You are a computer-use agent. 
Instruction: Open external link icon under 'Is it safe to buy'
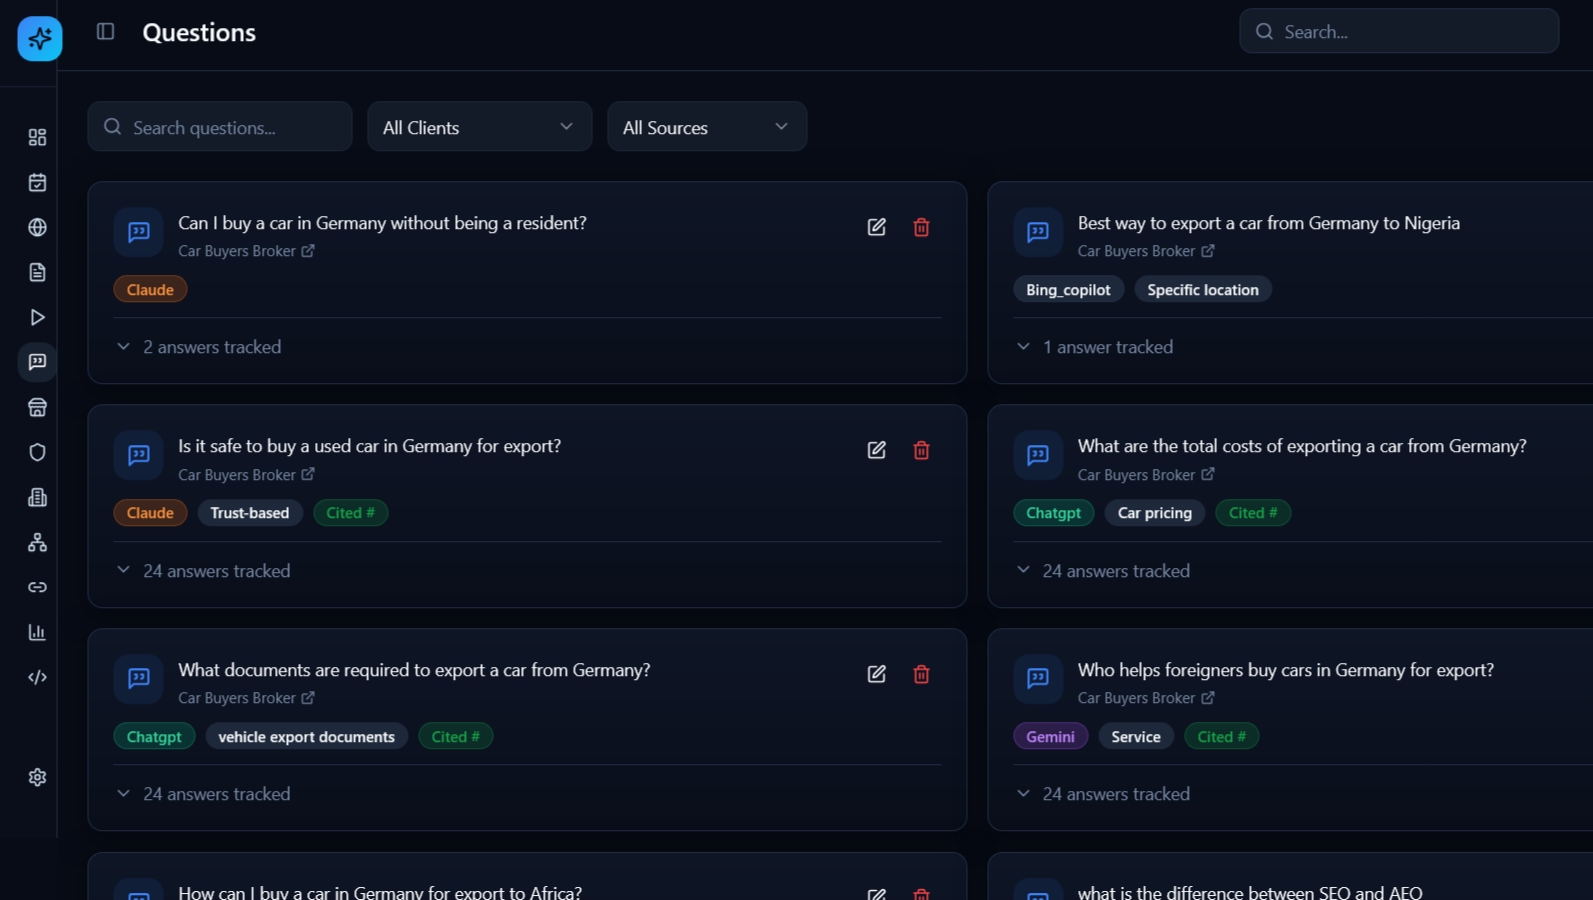(308, 474)
